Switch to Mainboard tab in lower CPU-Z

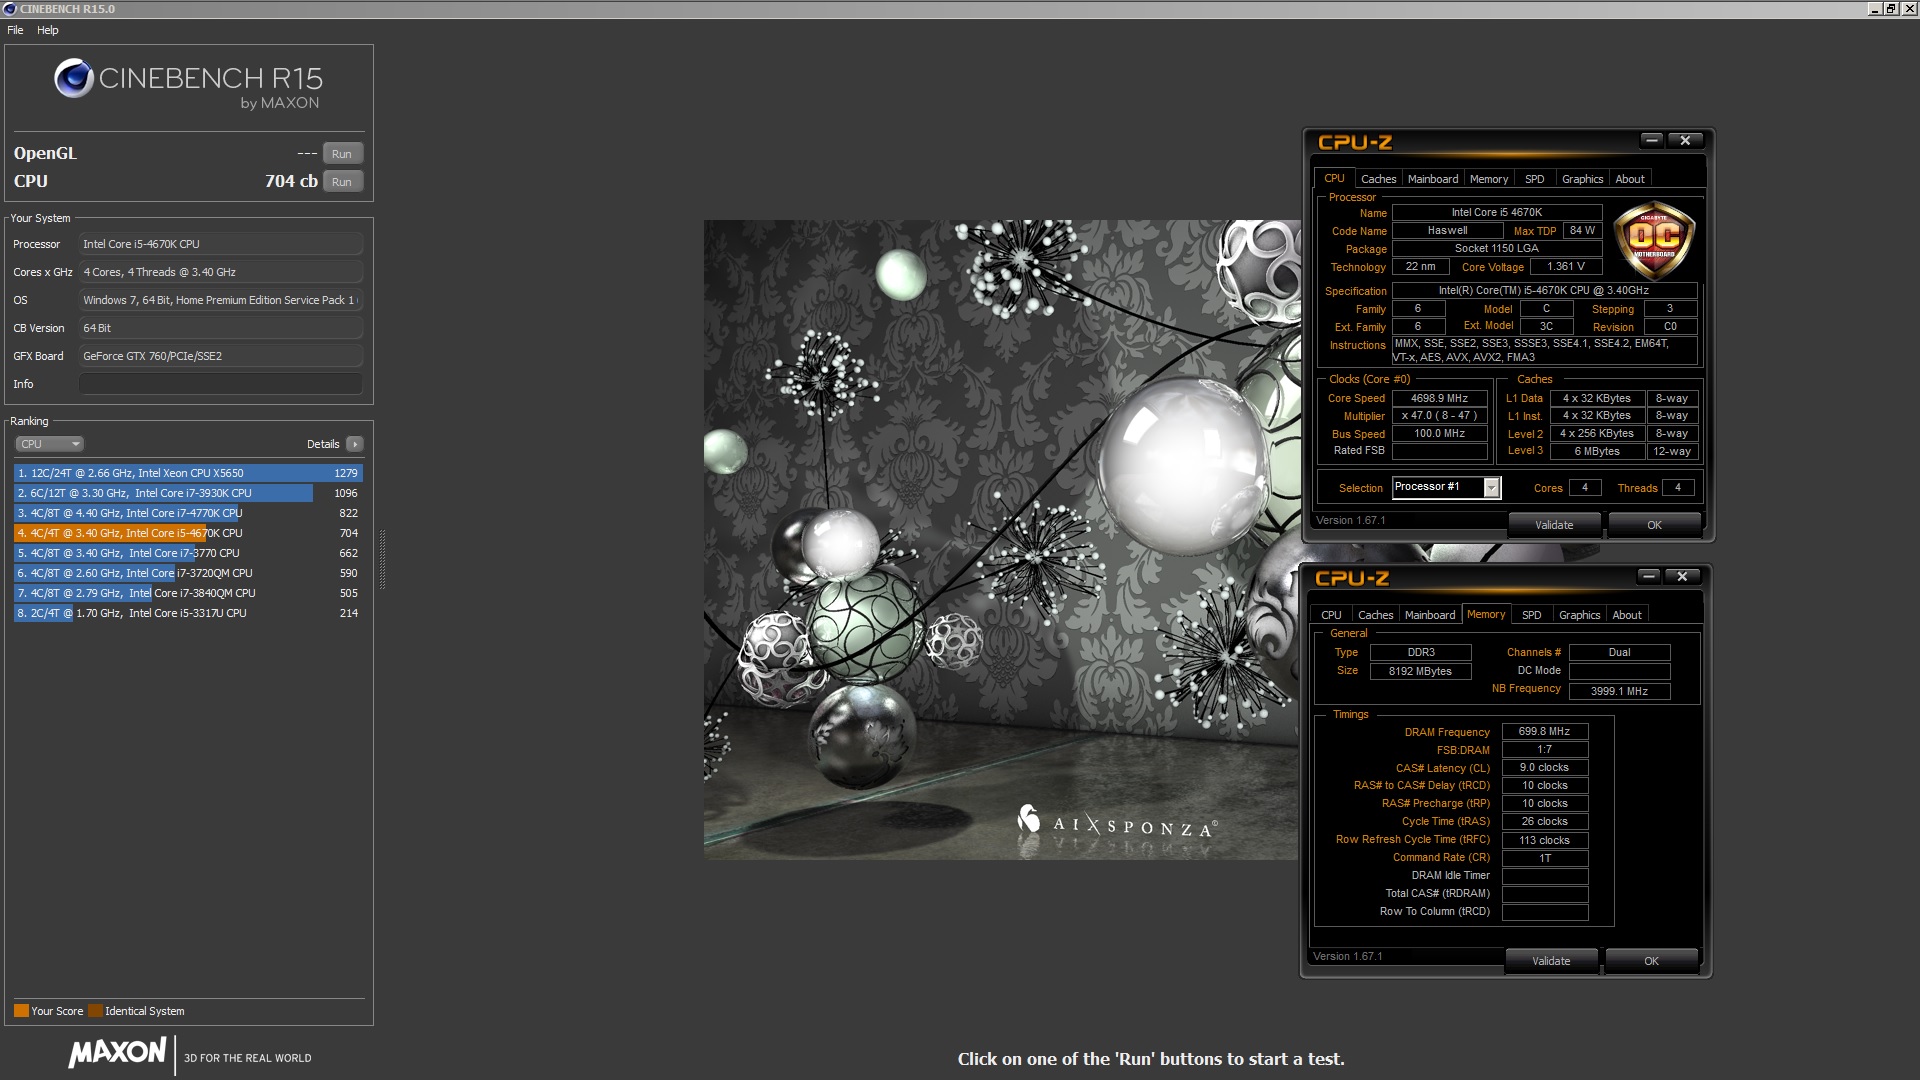click(x=1430, y=615)
